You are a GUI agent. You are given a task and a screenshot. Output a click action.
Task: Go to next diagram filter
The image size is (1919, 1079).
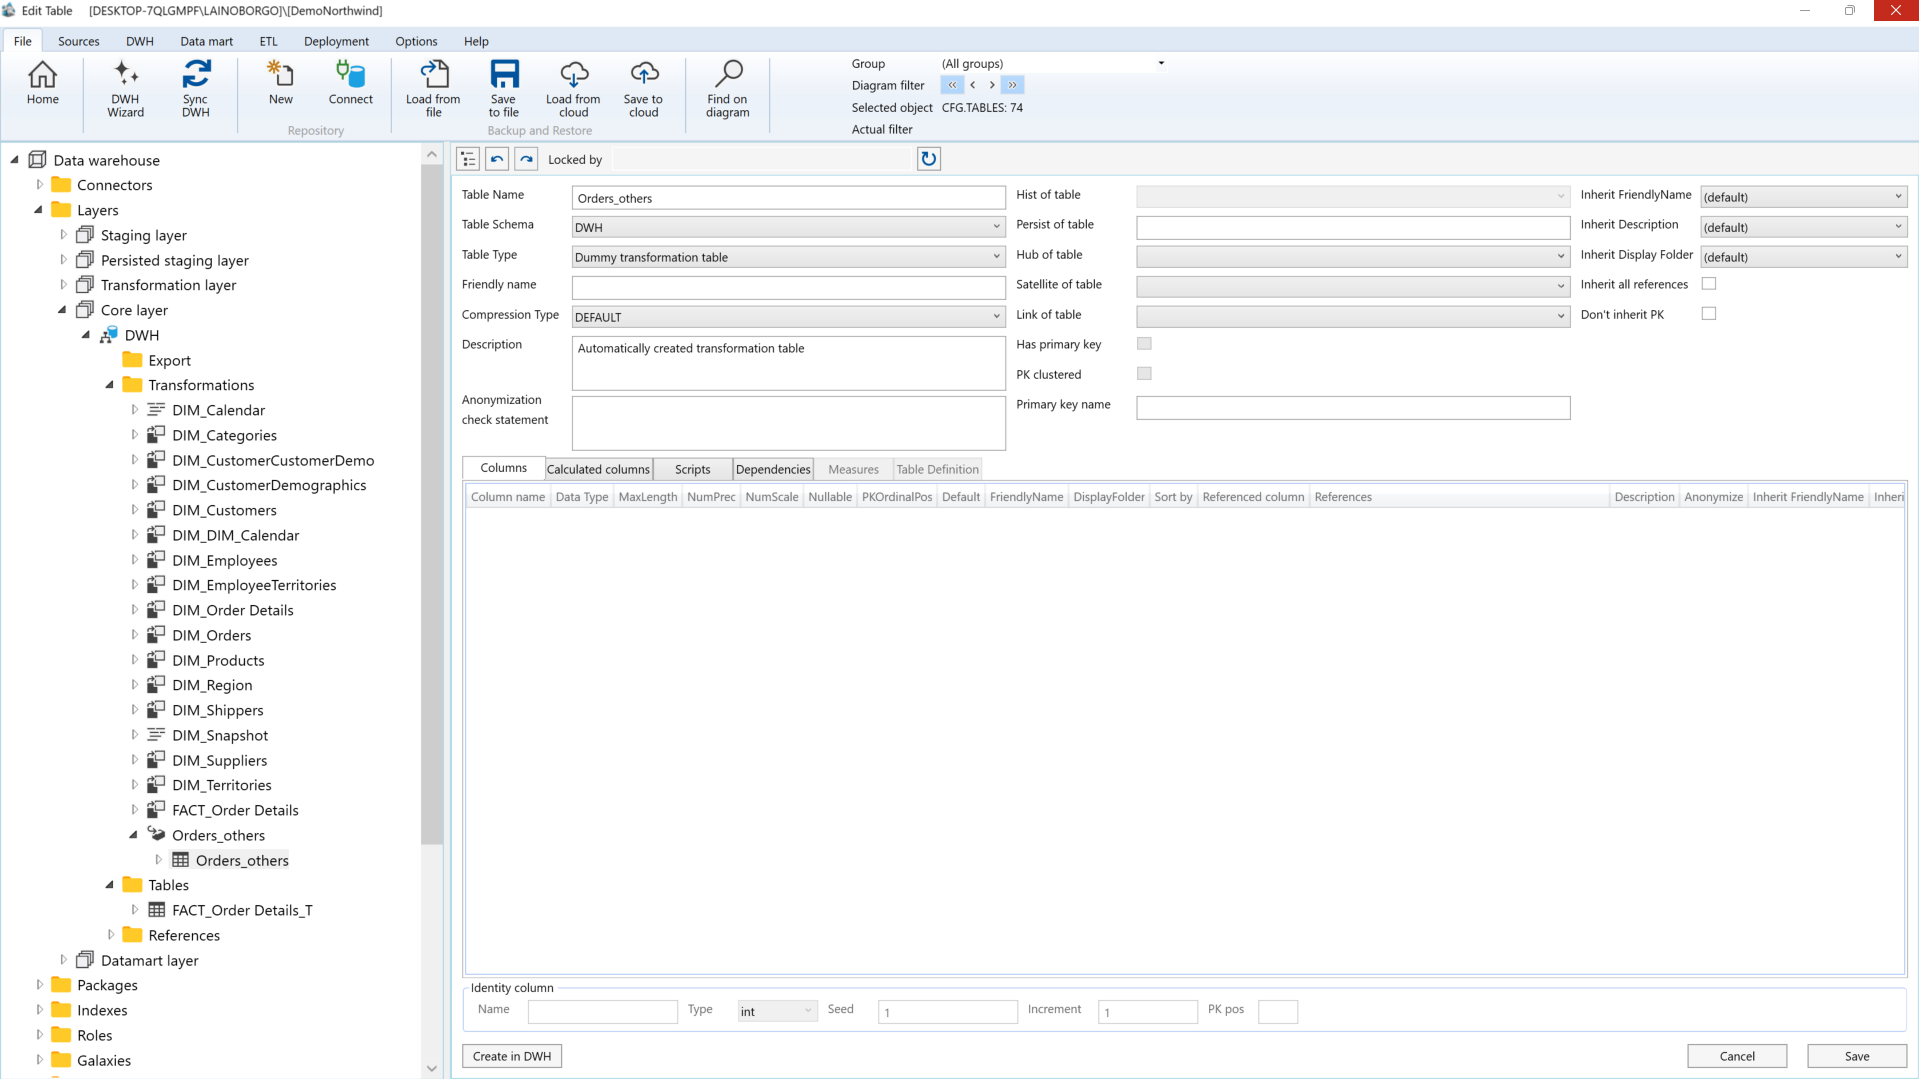pos(992,85)
